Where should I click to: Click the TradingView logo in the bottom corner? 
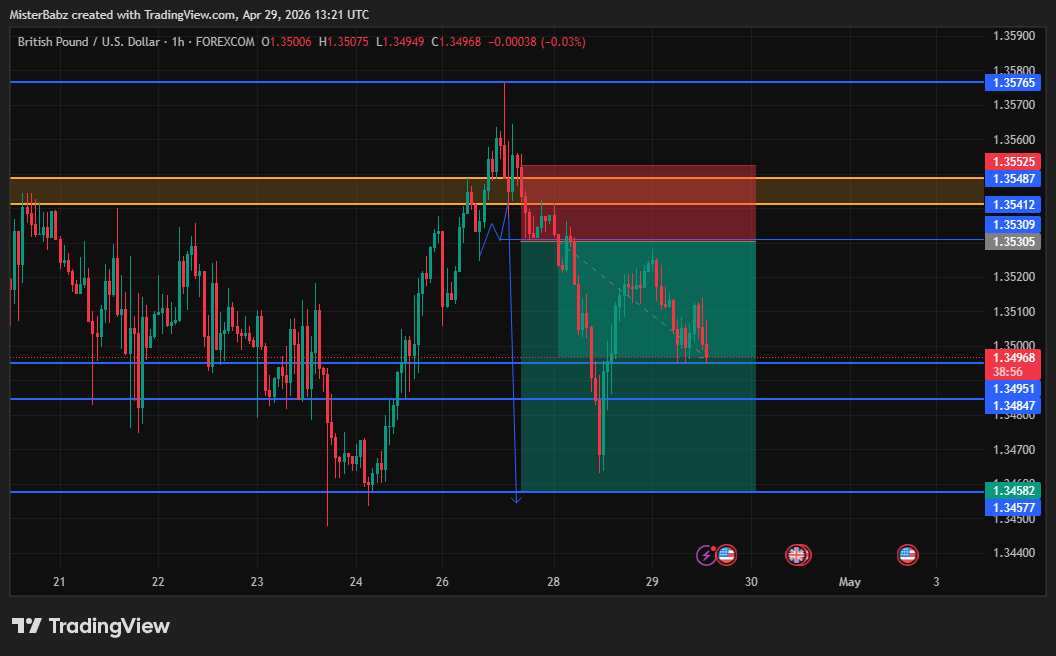(90, 626)
